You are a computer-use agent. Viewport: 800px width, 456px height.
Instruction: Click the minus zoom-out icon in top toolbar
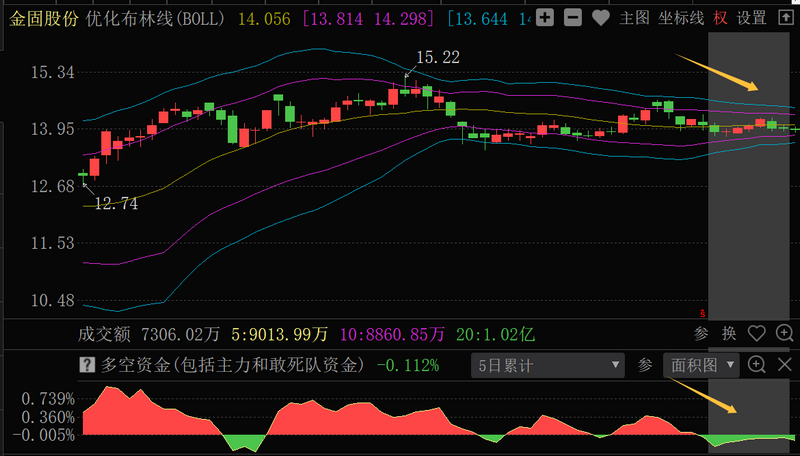[x=572, y=18]
